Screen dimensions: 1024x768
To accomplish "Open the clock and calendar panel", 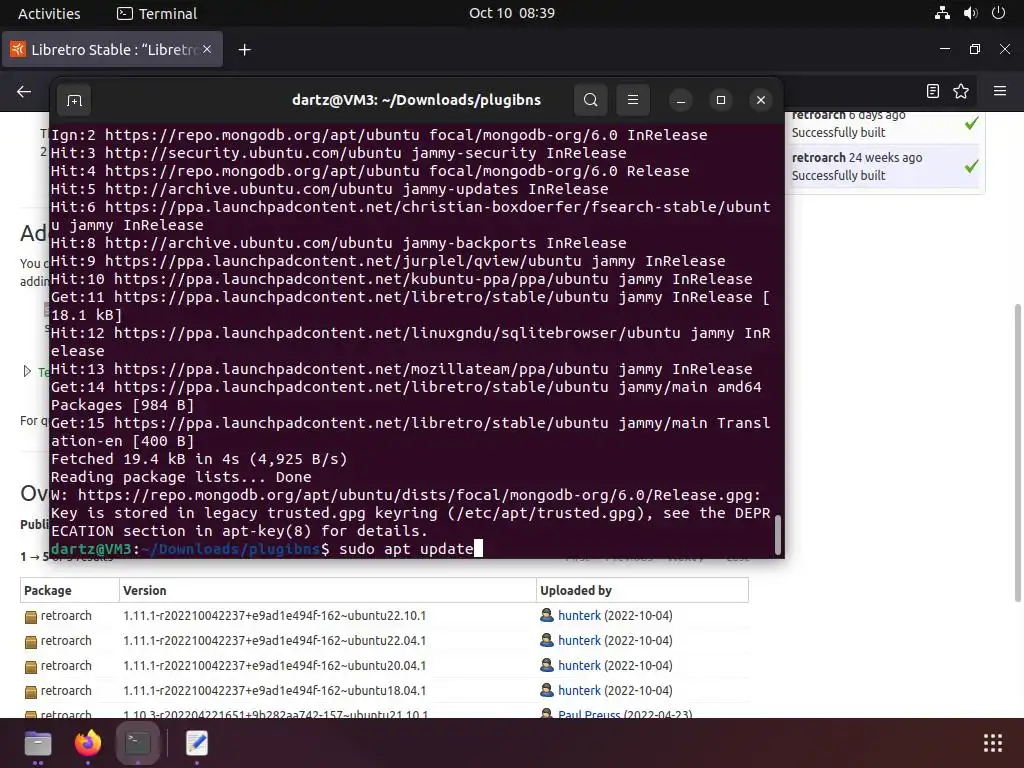I will coord(512,13).
